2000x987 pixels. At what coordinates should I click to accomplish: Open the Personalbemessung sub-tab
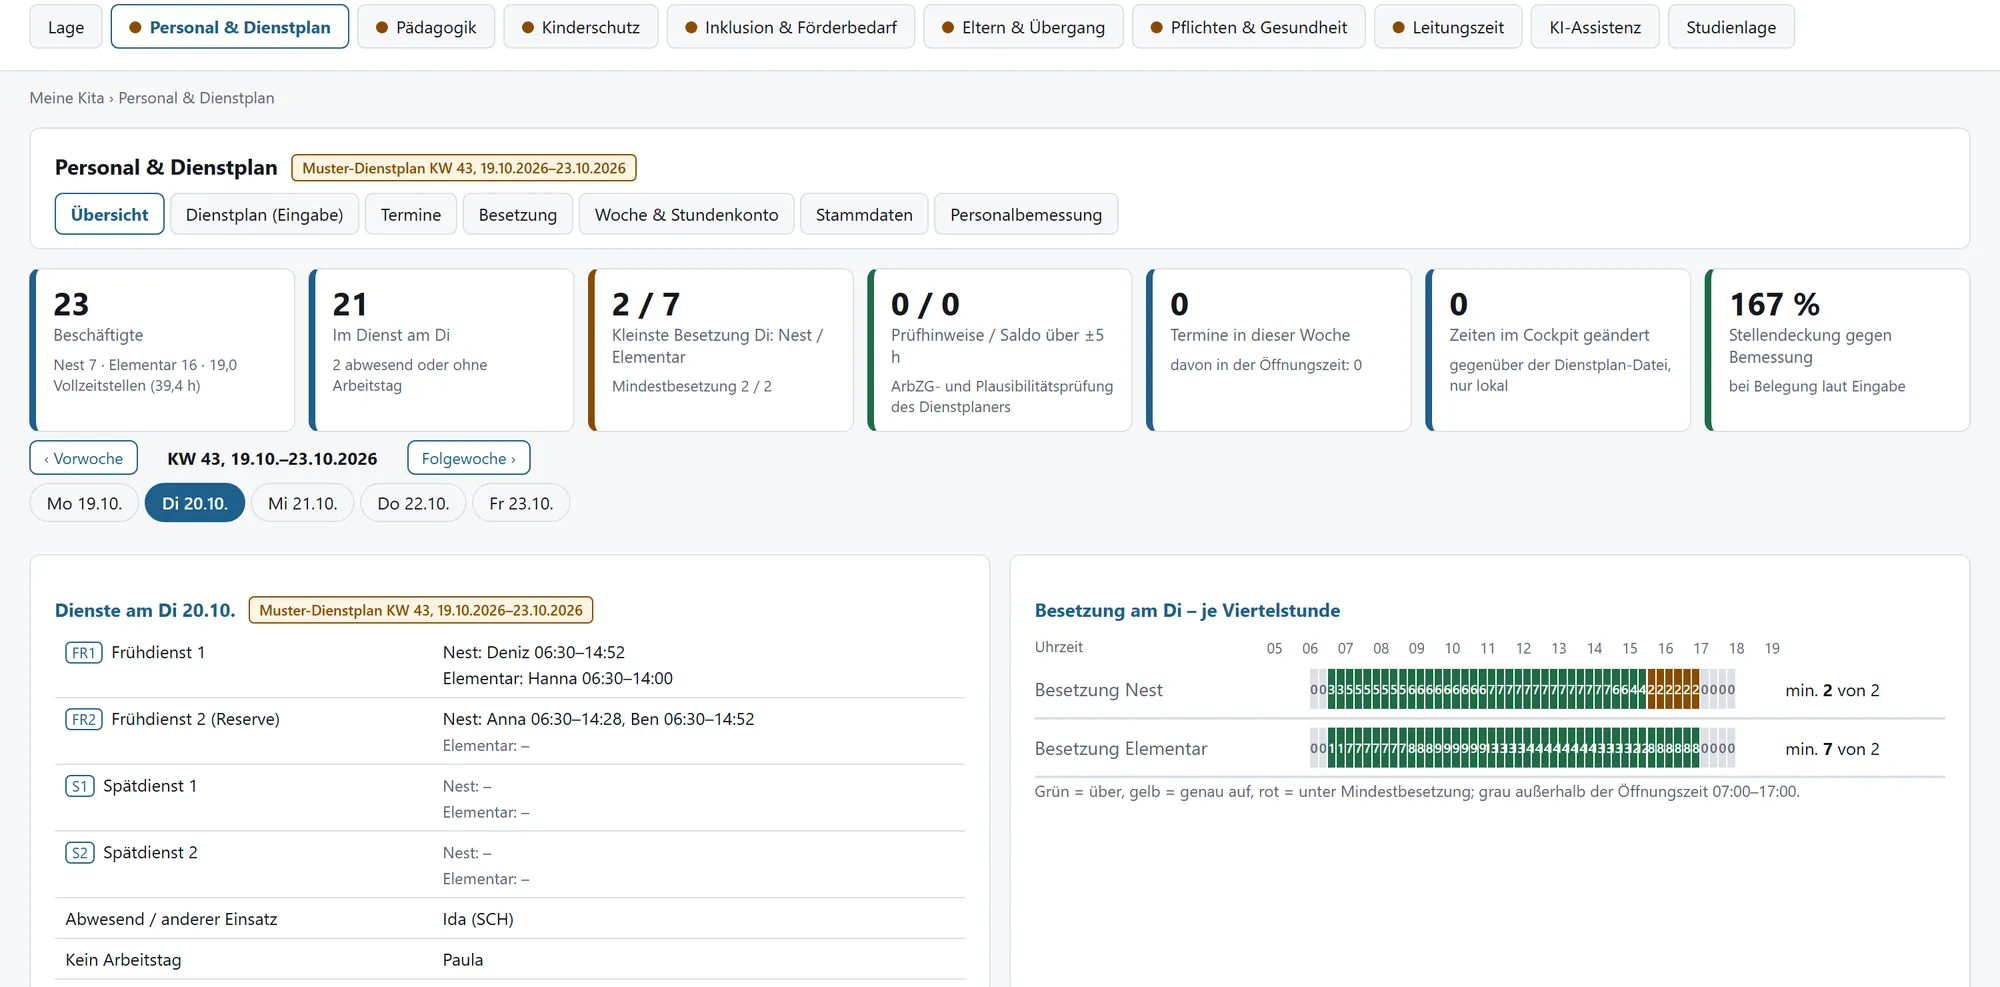[1026, 215]
